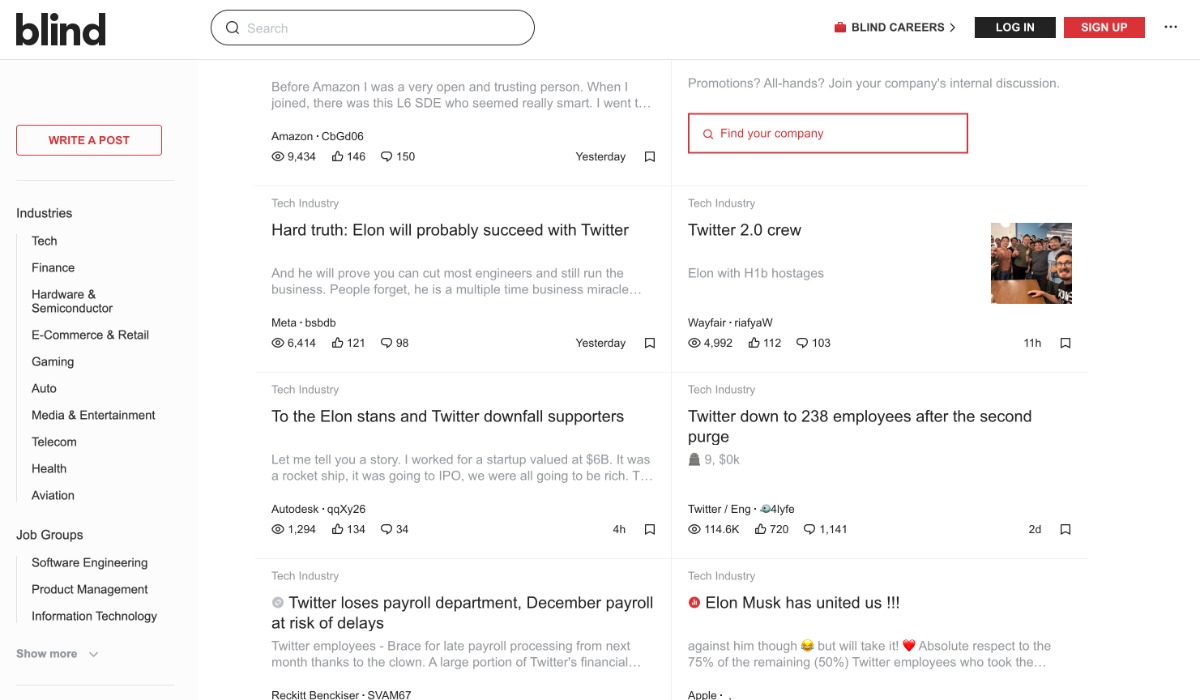Bookmark the Amazon L6 SDE post
Screen dimensions: 1200x700
(x=650, y=157)
